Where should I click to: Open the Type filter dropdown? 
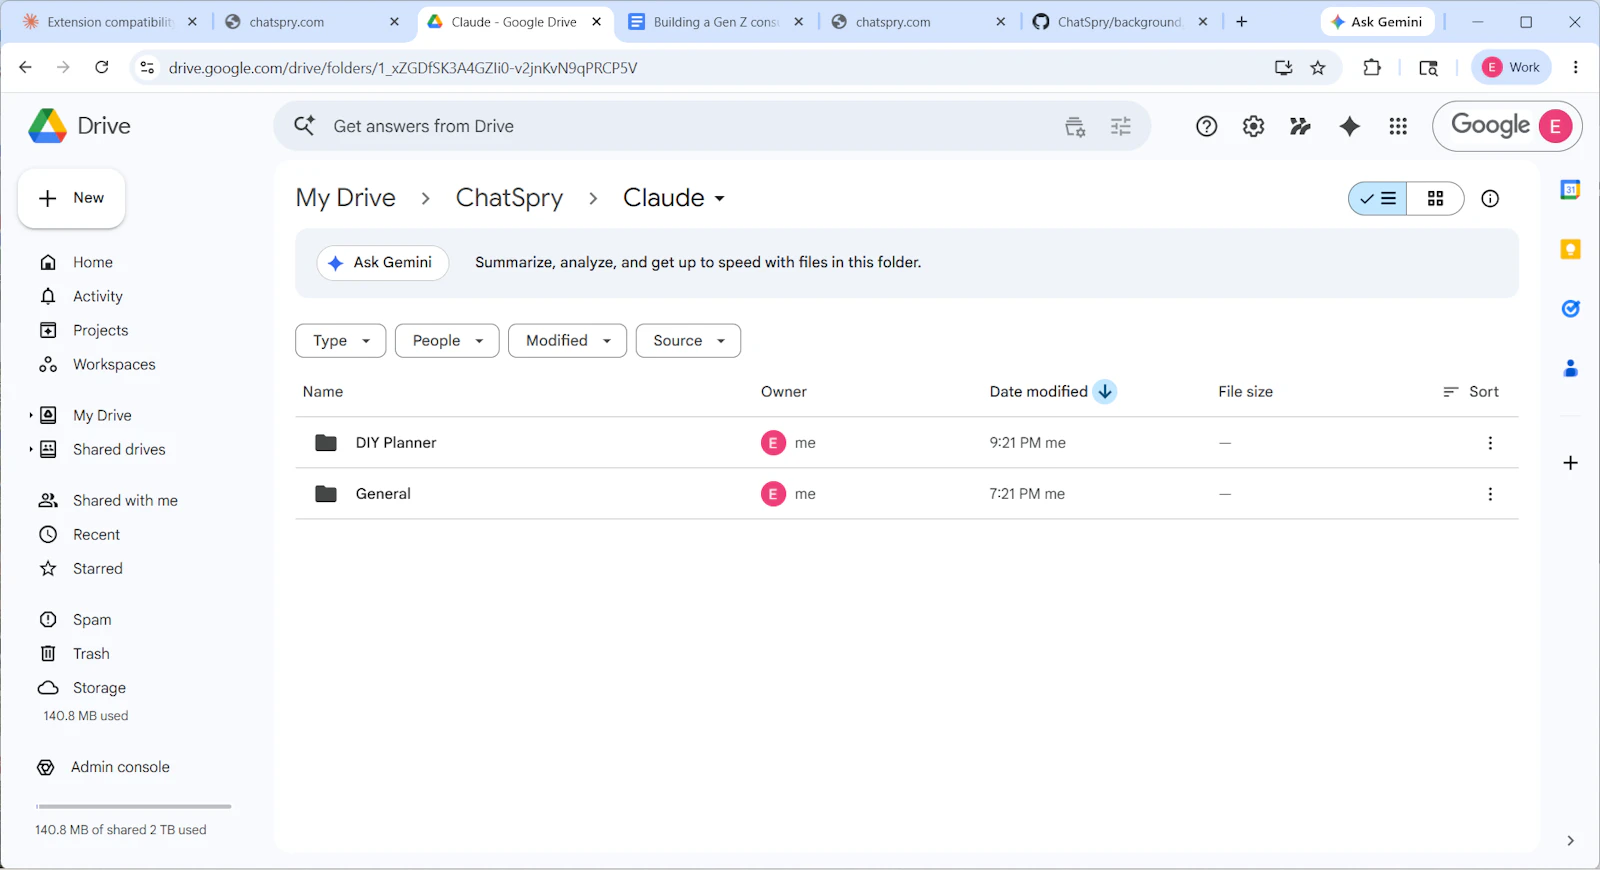[340, 341]
